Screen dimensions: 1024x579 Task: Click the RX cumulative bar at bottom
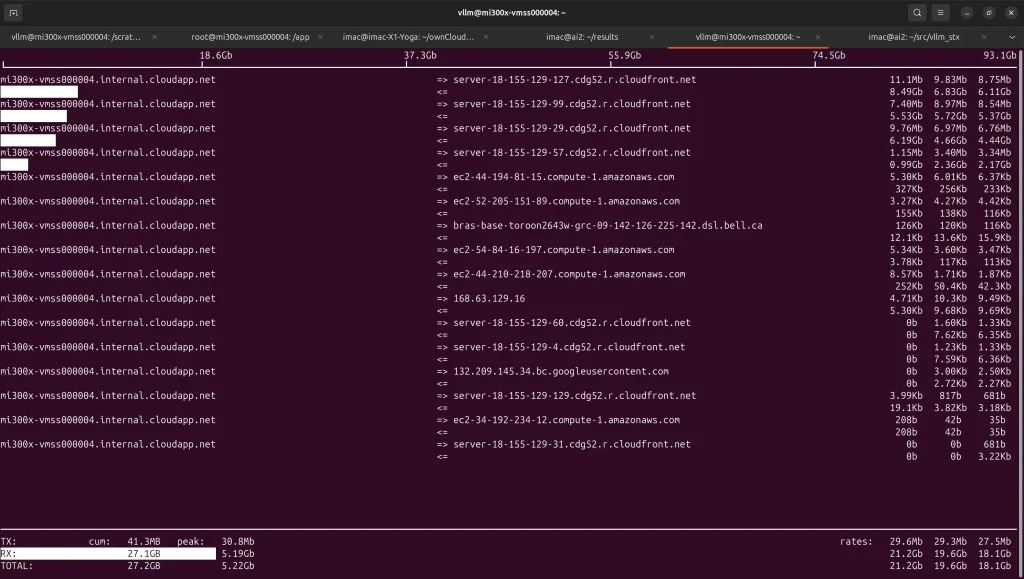tap(108, 552)
